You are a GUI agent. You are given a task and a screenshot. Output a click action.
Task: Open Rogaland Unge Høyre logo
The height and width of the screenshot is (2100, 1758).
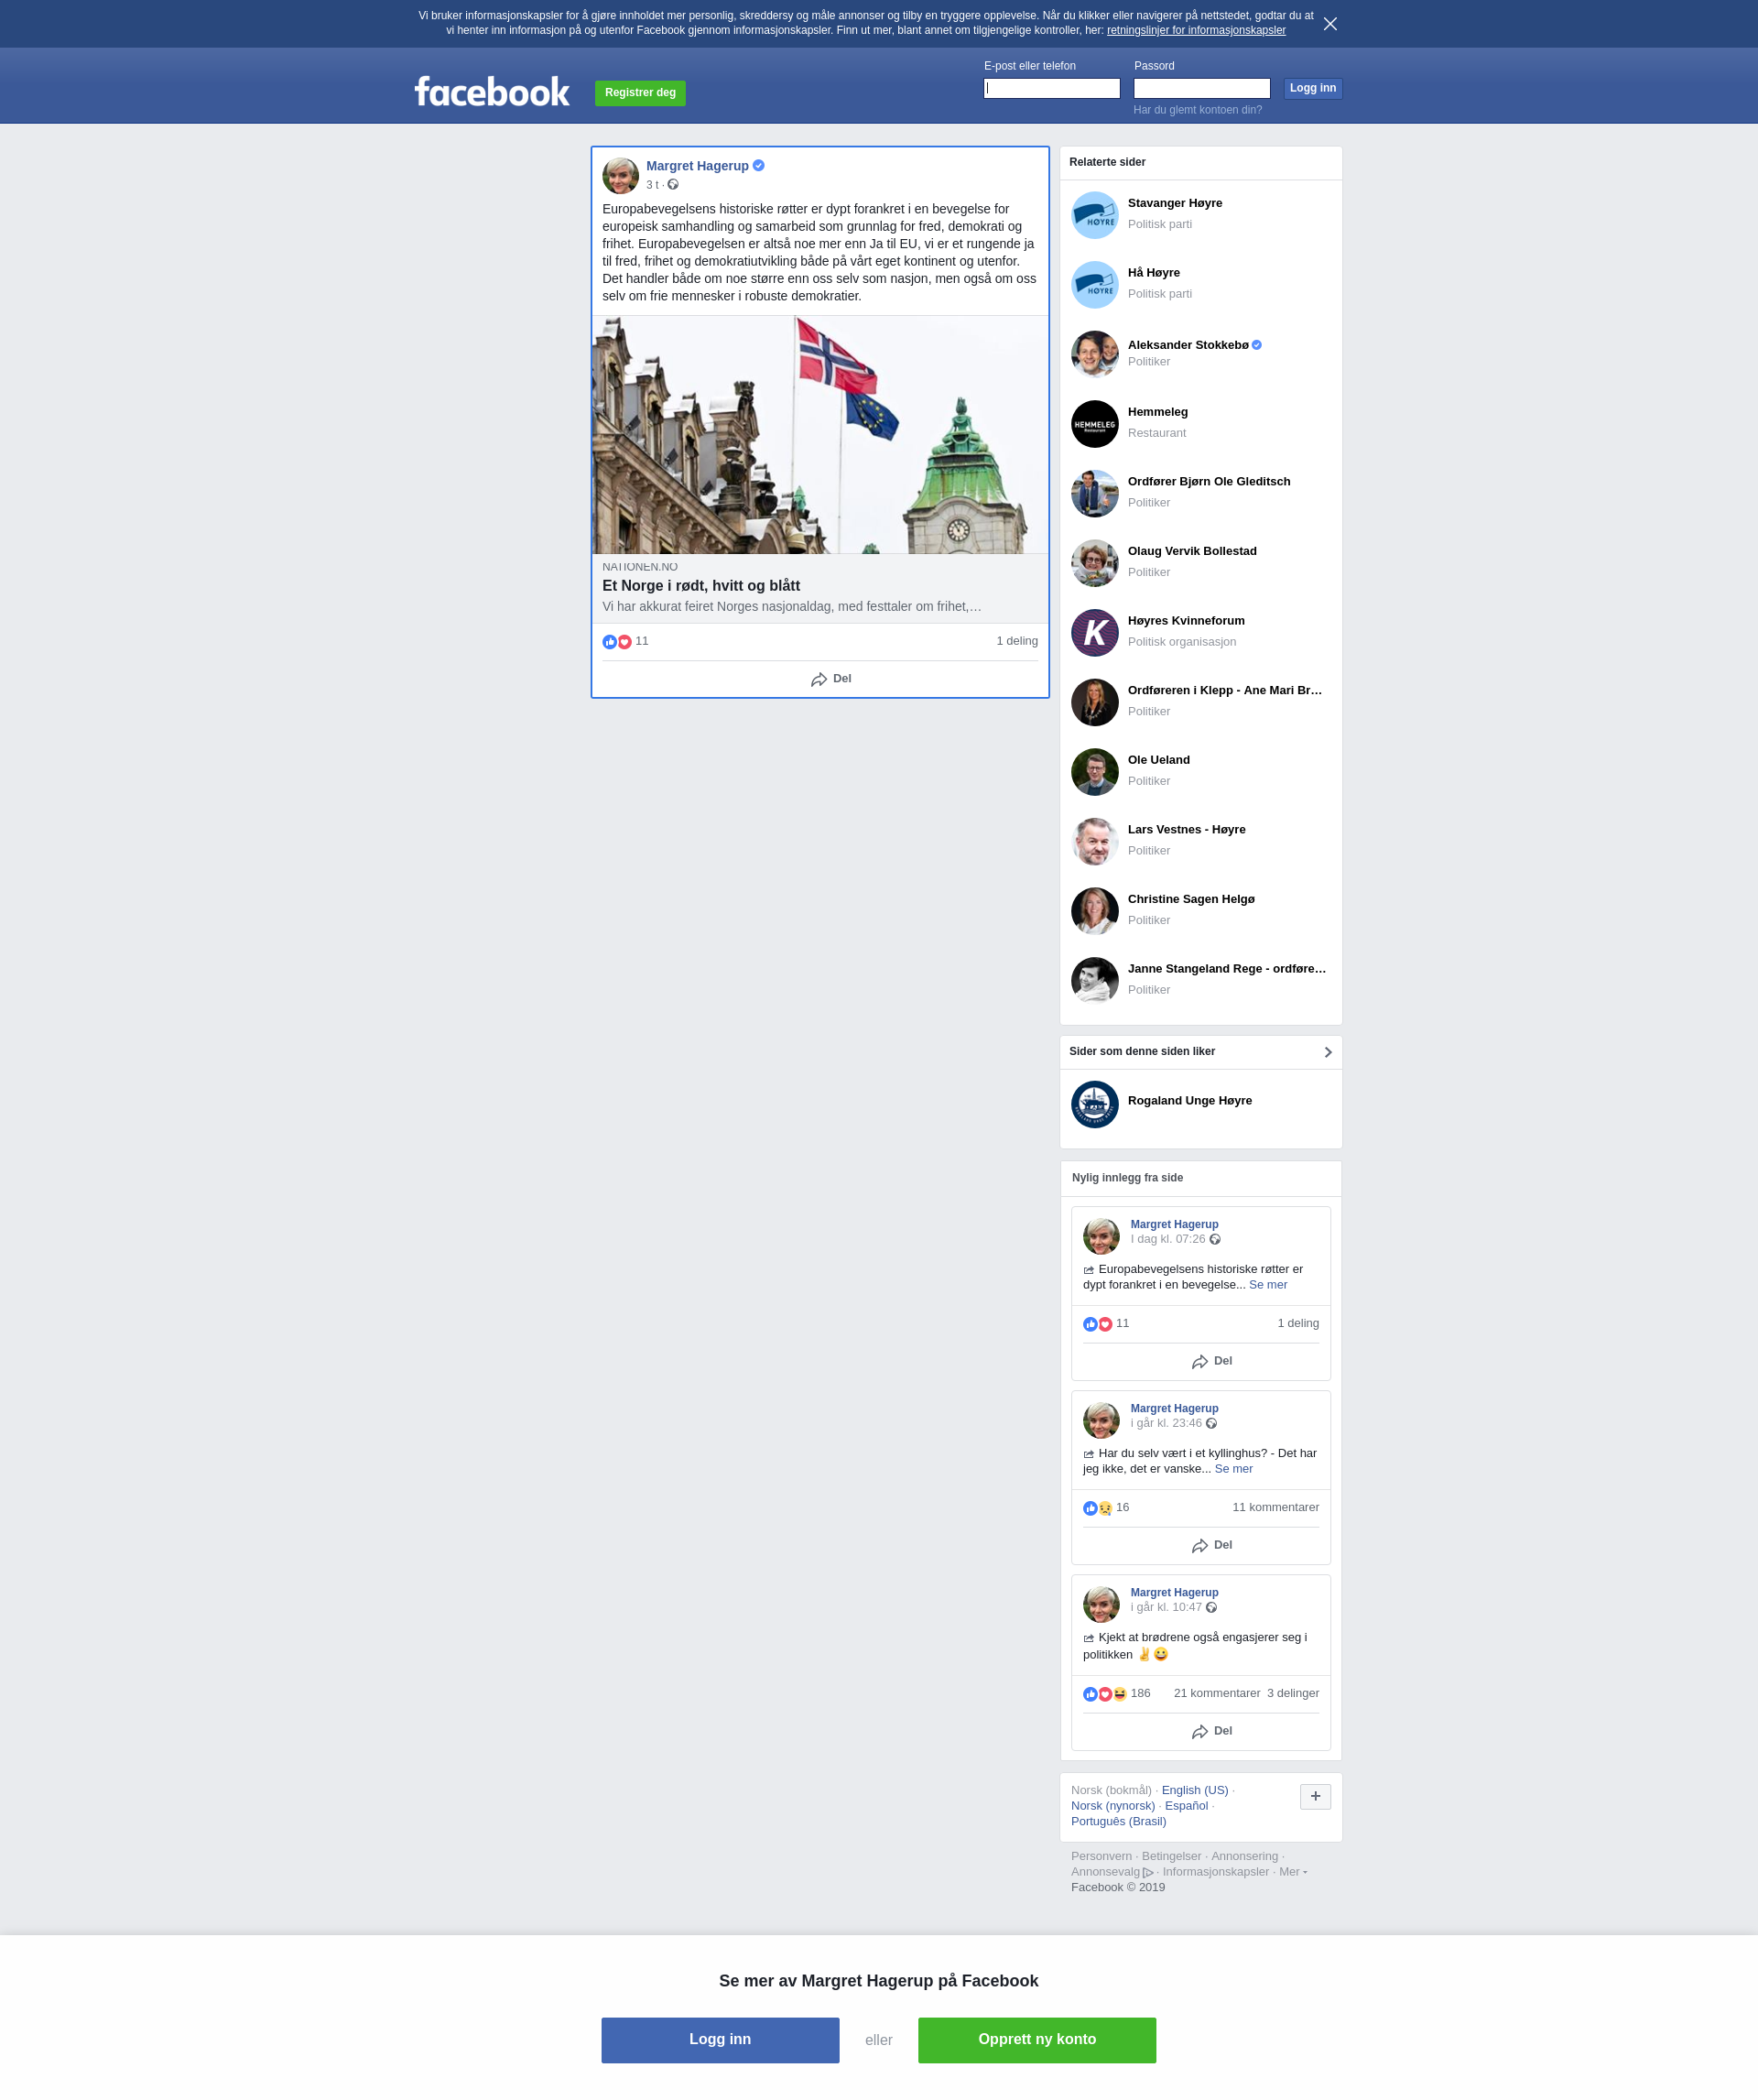click(x=1095, y=1105)
